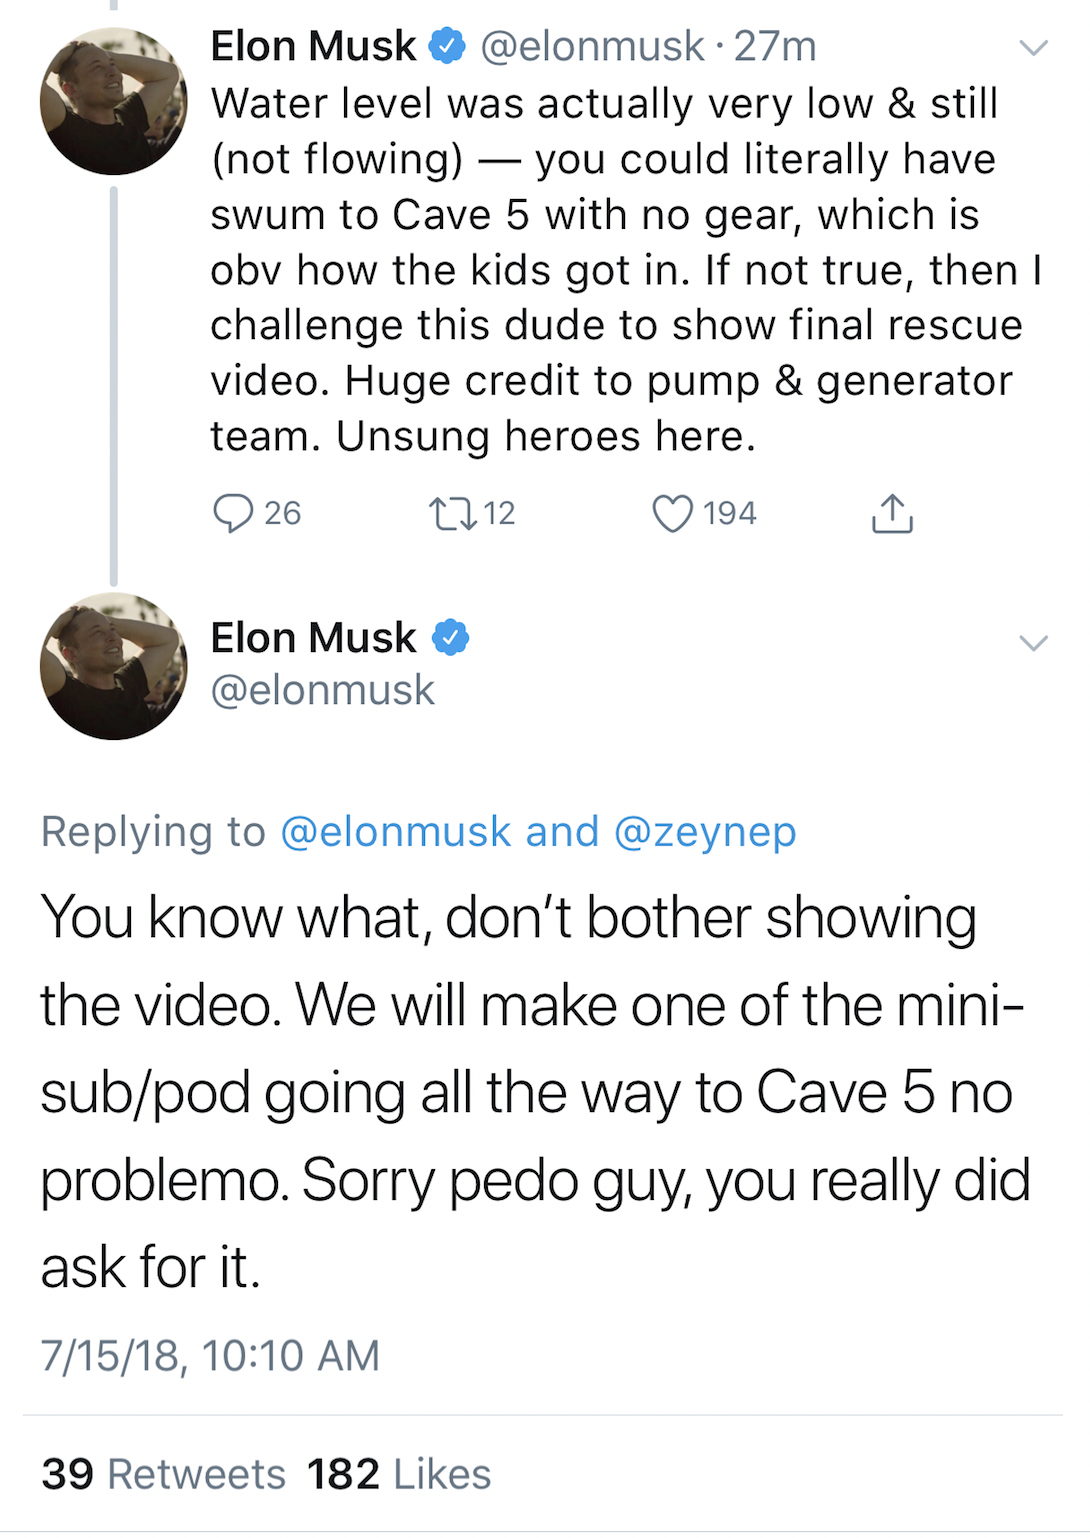The width and height of the screenshot is (1090, 1538).
Task: Tap the profile picture on the reply tweet
Action: coord(113,666)
